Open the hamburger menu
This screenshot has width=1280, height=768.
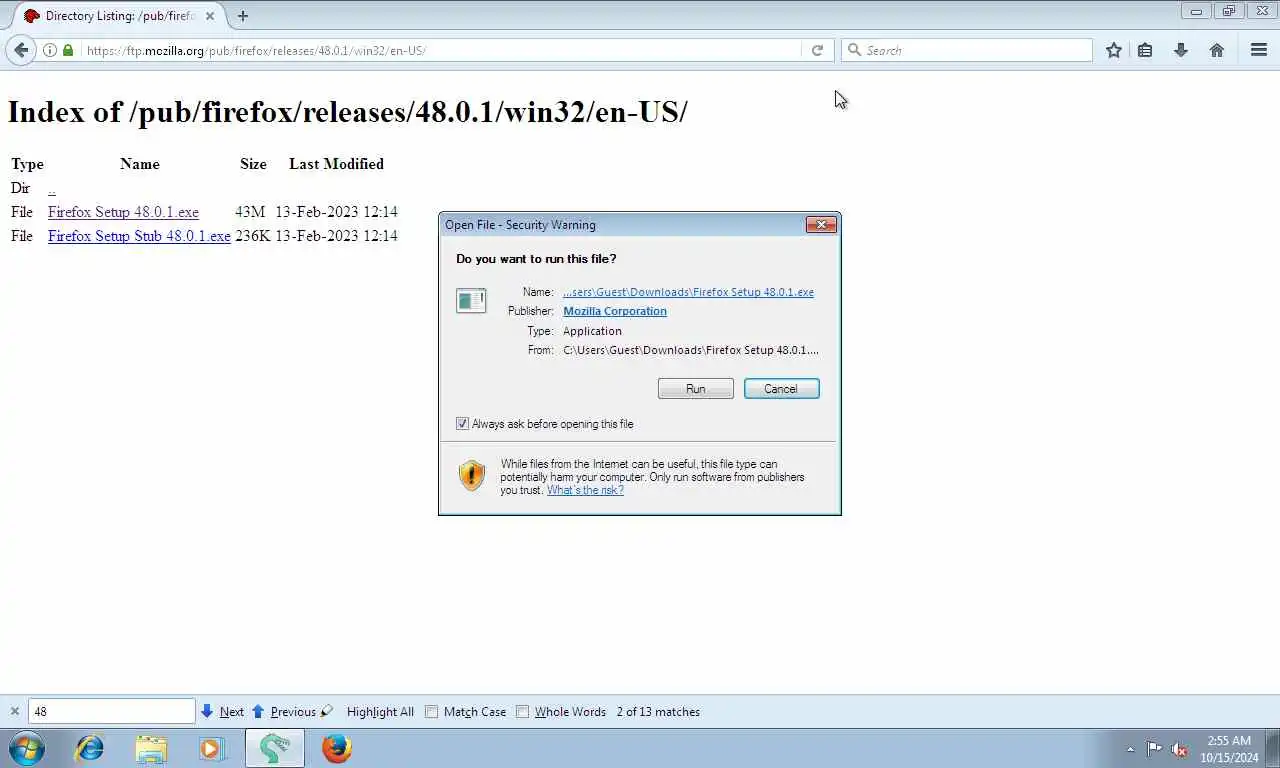pos(1259,50)
